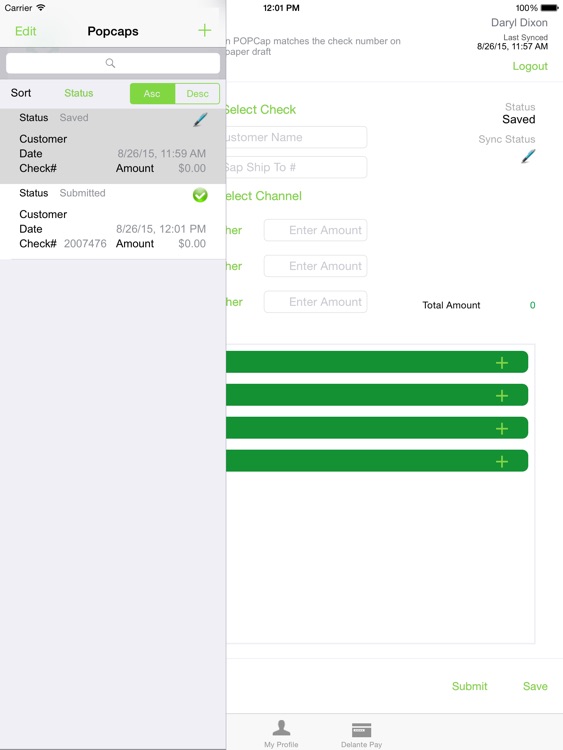Open the My Profile tab

tap(281, 734)
